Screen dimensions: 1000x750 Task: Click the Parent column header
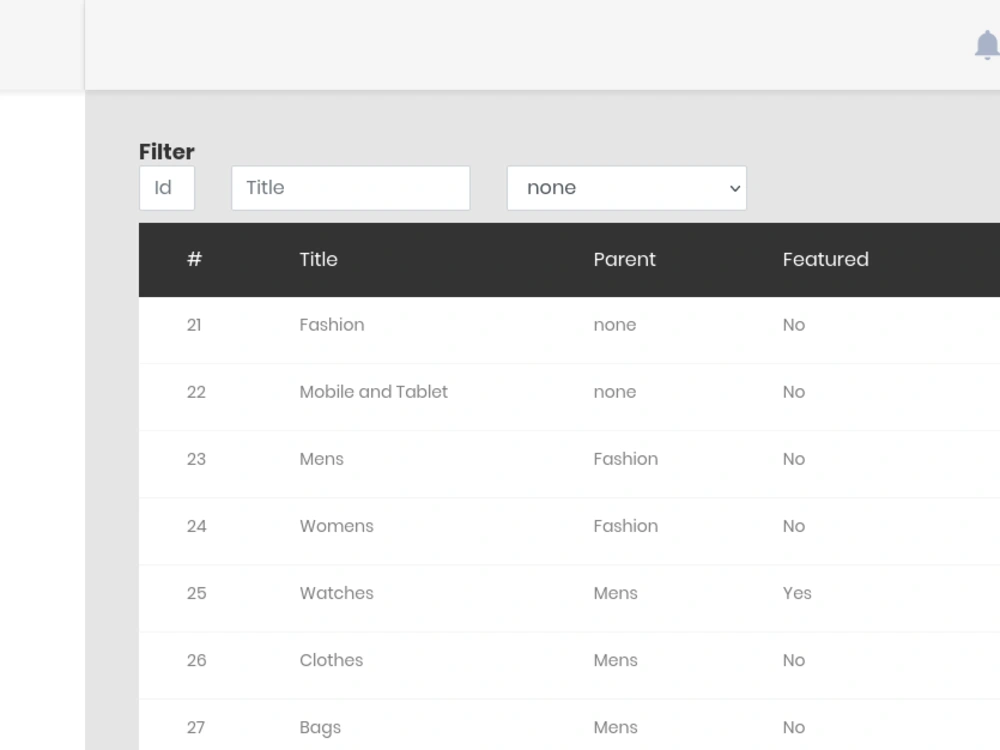pyautogui.click(x=624, y=259)
